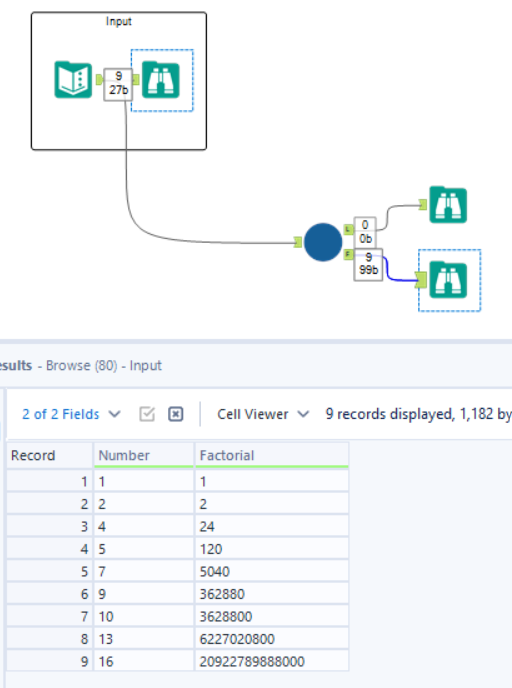Click the Number column header

tap(143, 455)
